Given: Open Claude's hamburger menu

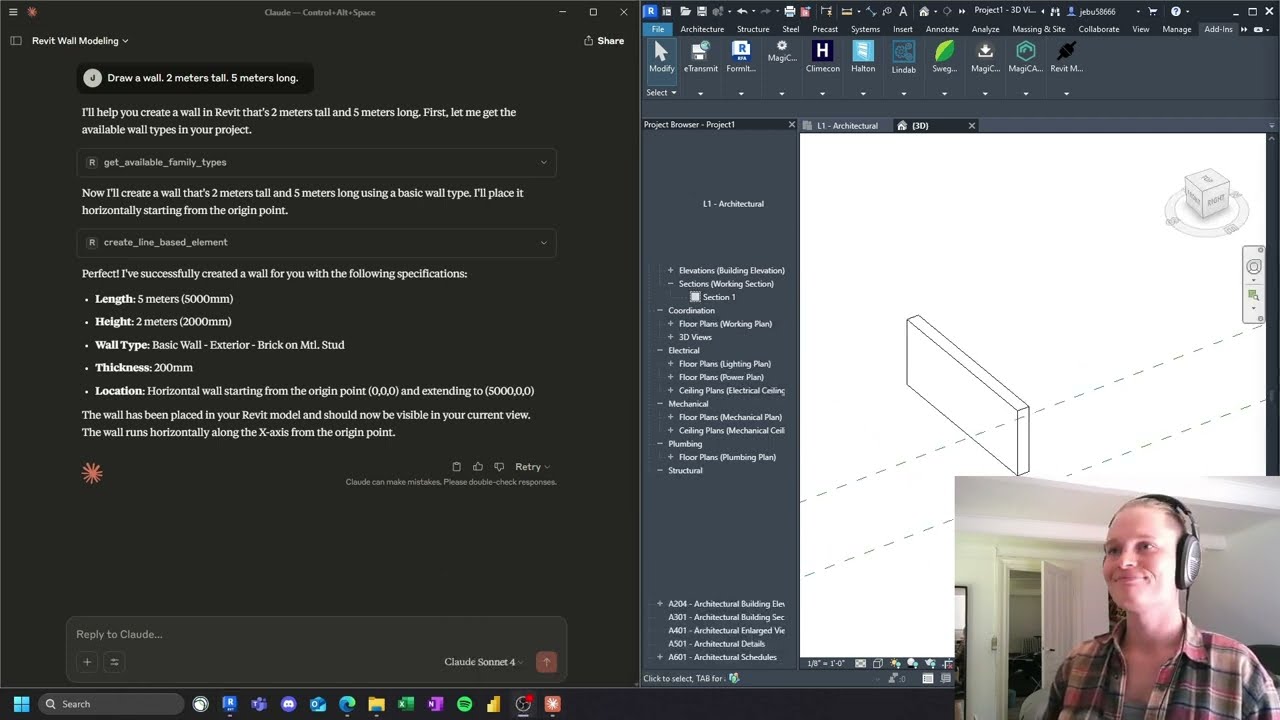Looking at the screenshot, I should 13,12.
